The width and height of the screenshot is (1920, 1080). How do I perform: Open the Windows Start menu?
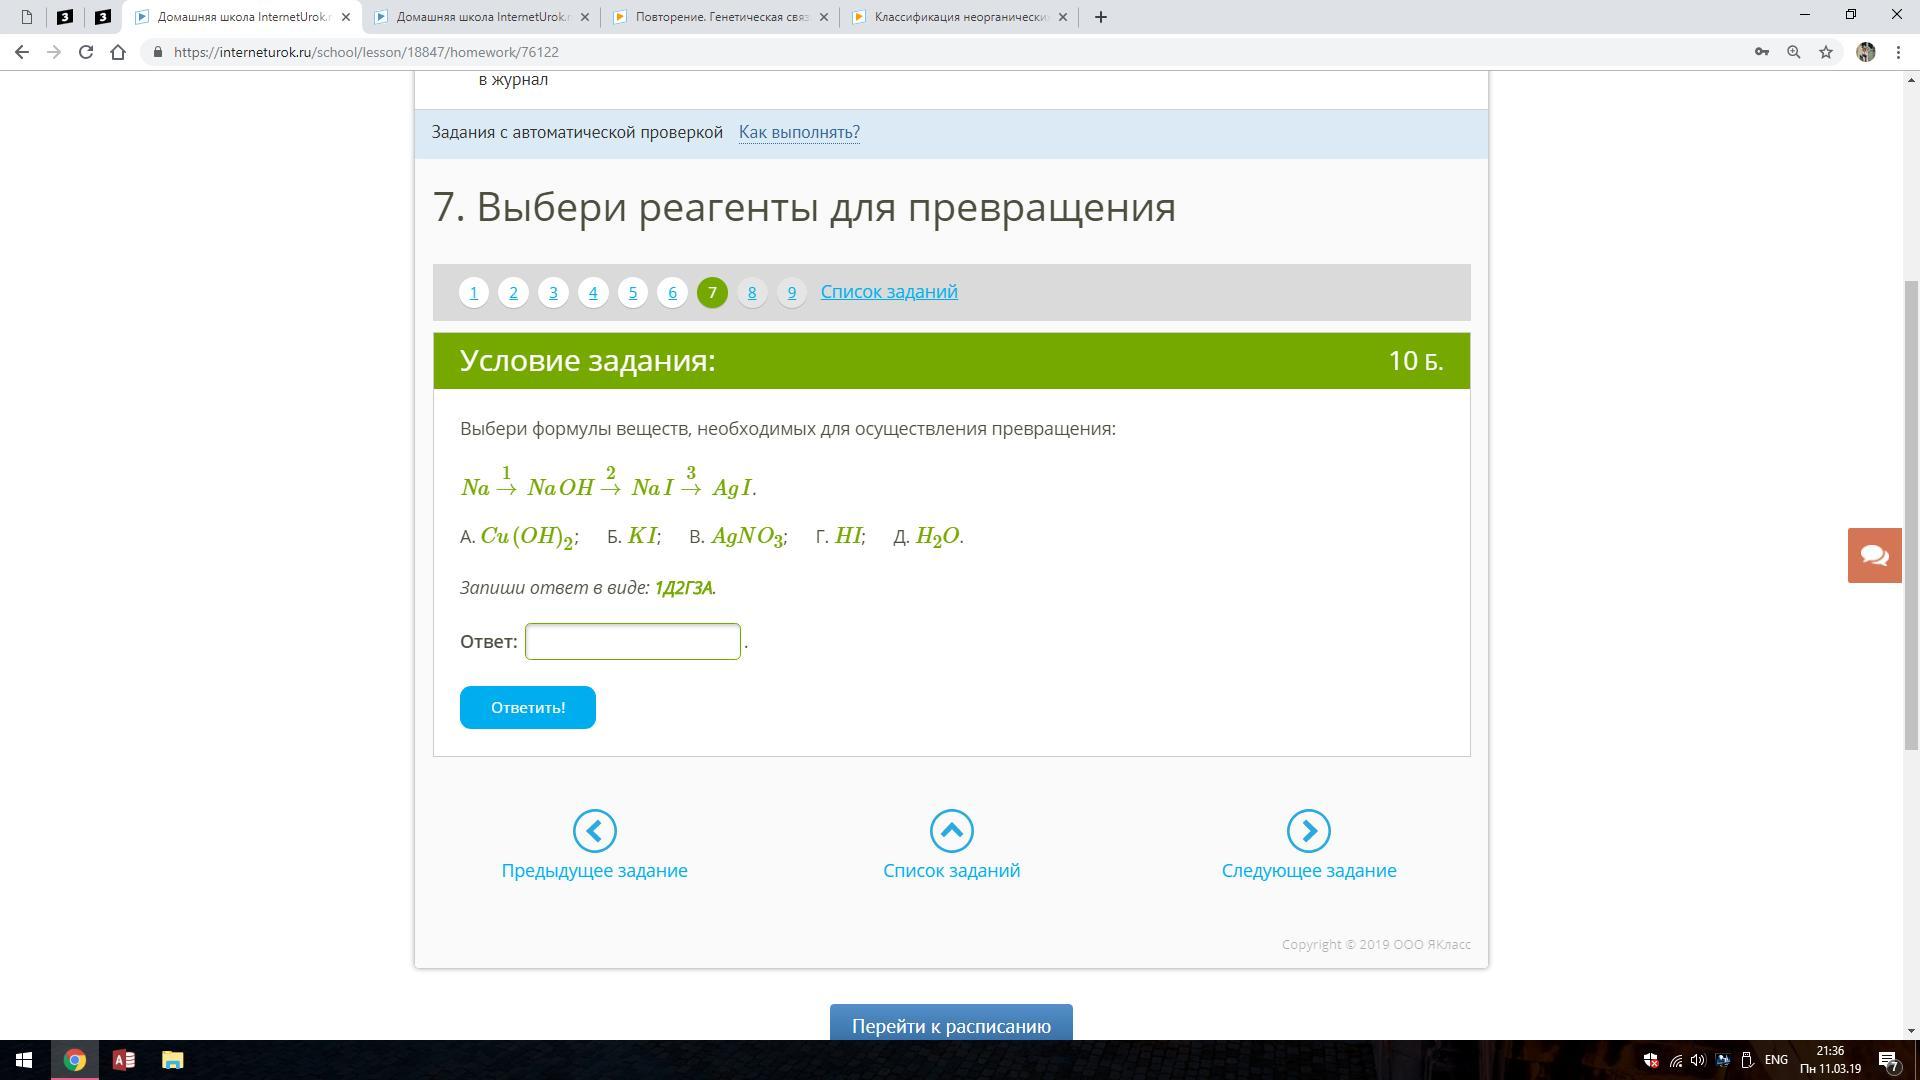[23, 1060]
